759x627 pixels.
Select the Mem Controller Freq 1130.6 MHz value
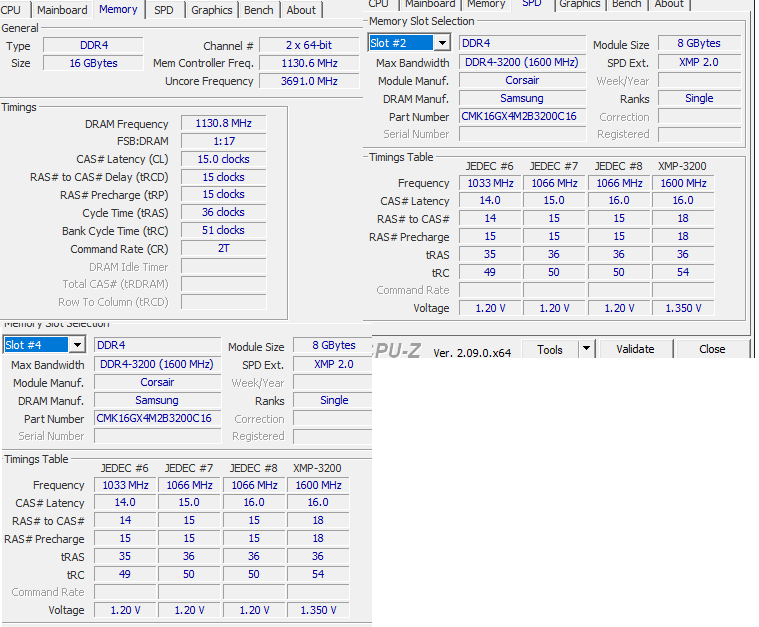tap(309, 63)
